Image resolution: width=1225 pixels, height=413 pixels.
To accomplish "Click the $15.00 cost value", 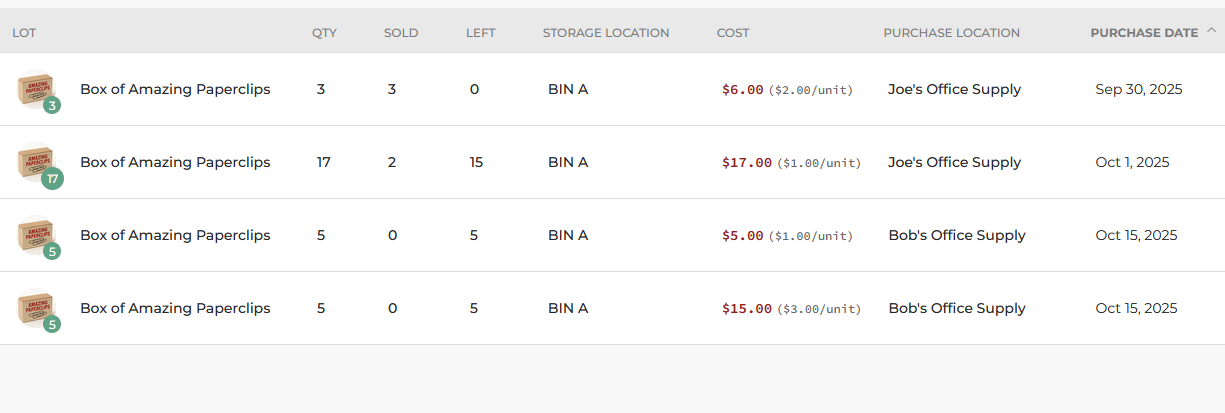I will point(747,309).
